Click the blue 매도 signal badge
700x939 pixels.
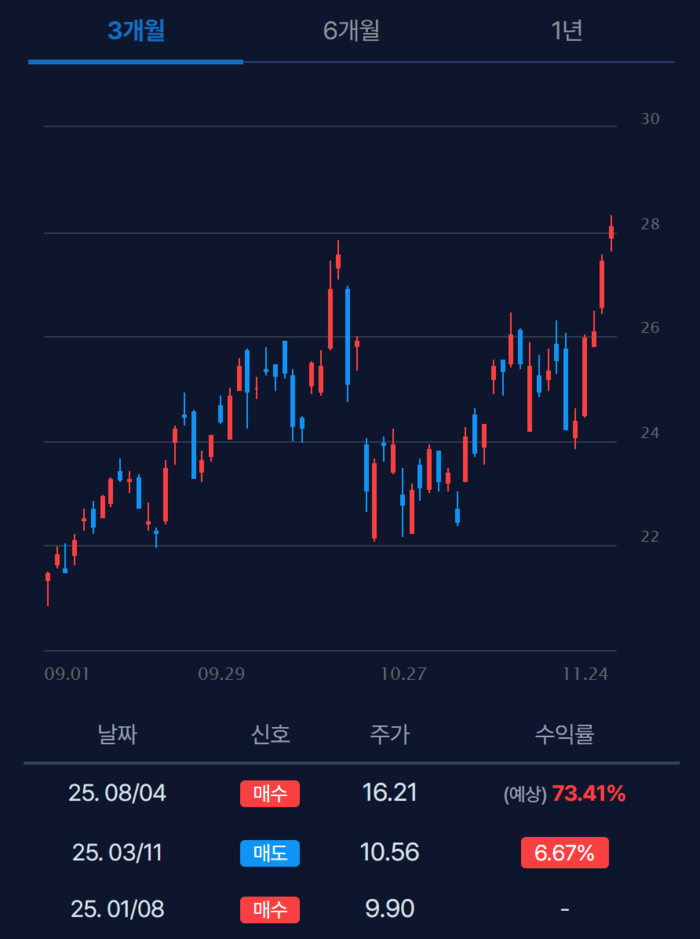[269, 853]
